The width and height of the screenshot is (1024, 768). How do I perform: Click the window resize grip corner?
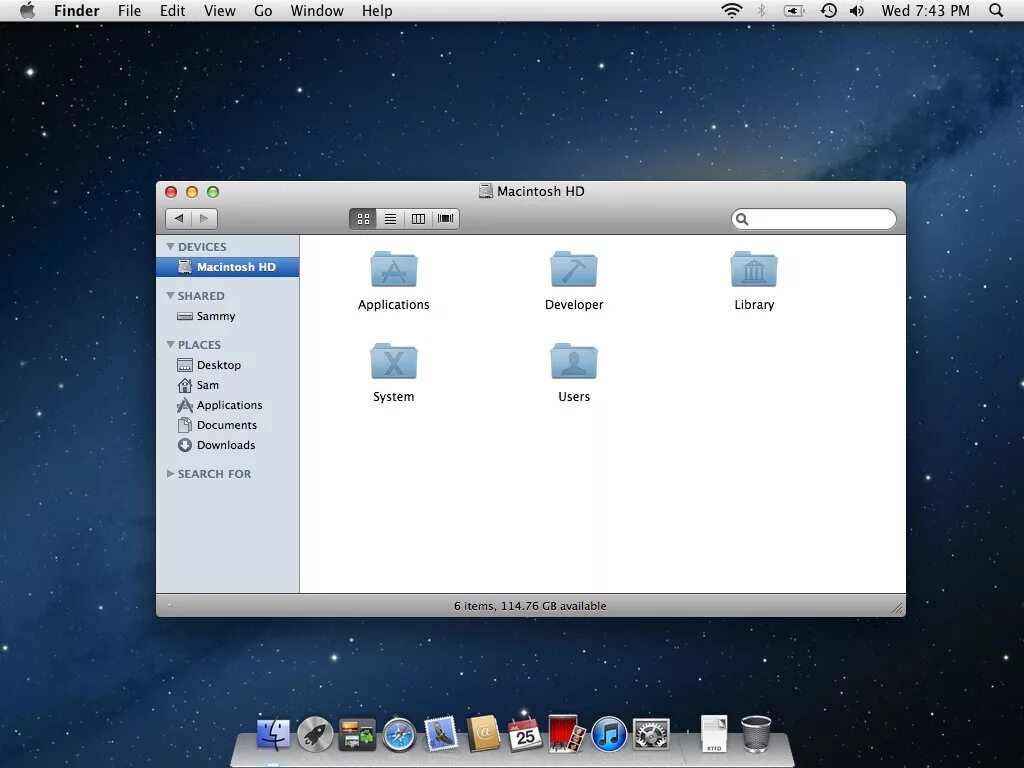tap(898, 608)
